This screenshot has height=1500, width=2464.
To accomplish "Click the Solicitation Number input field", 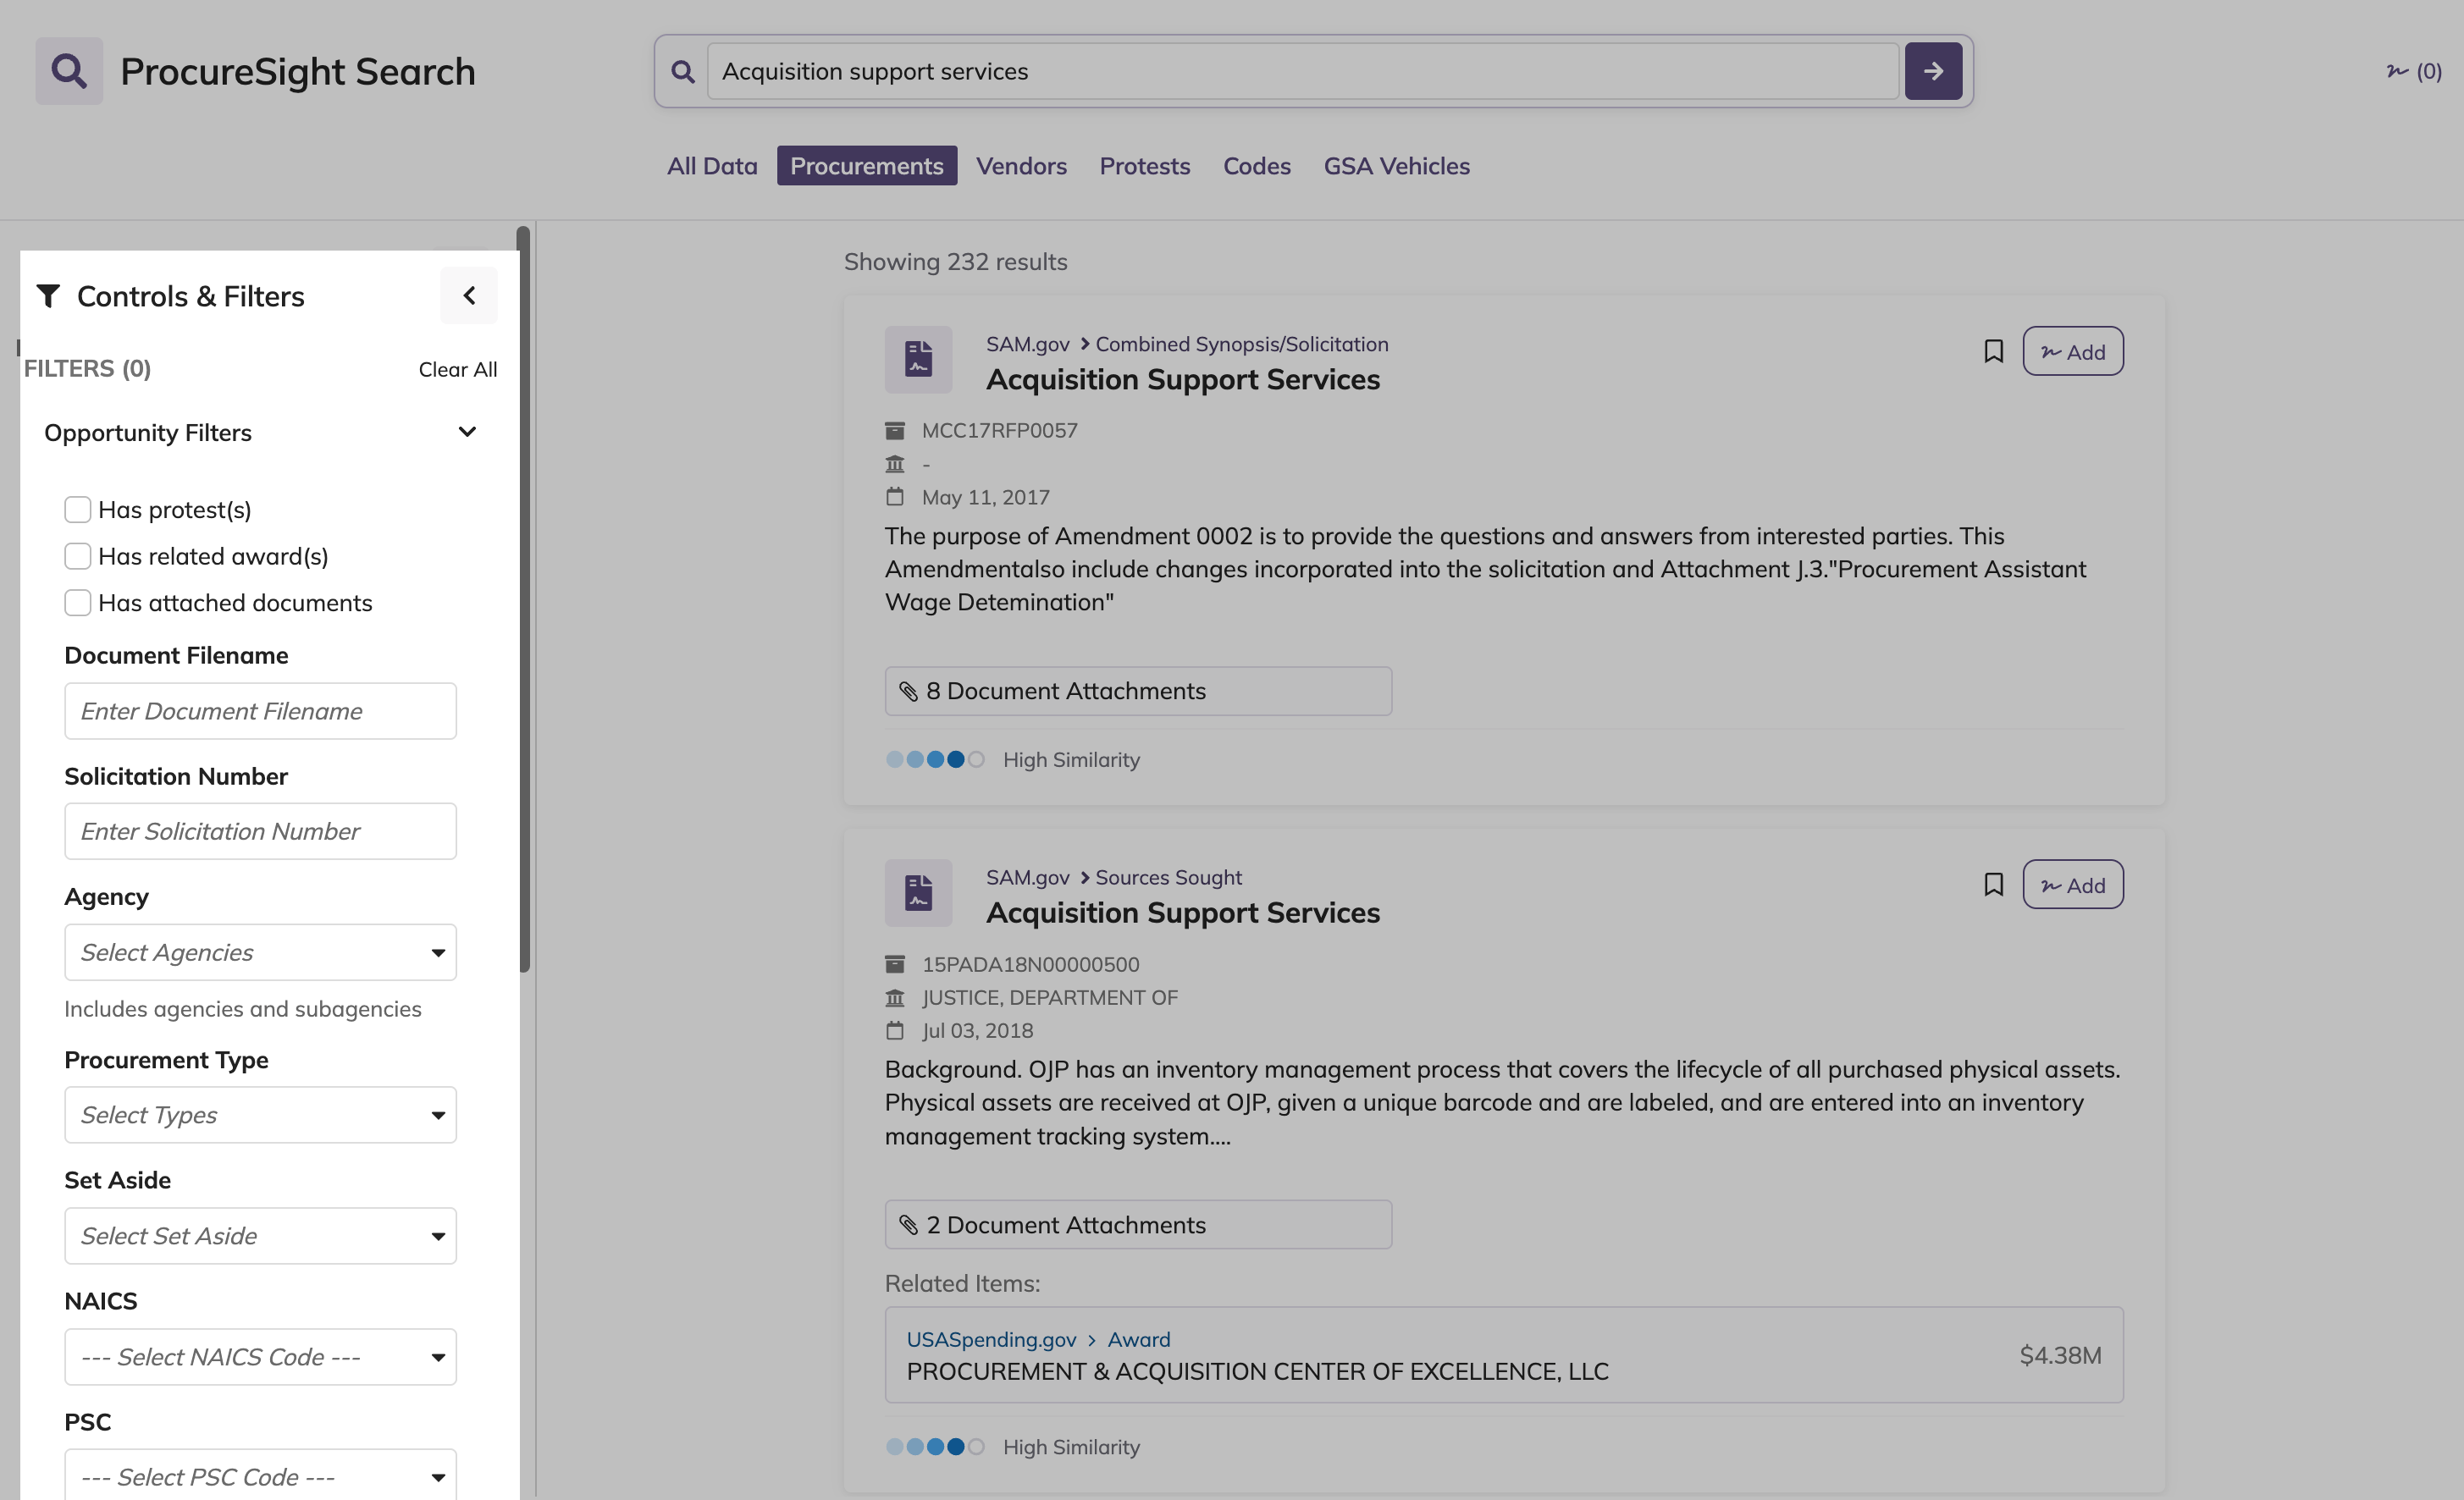I will click(x=261, y=831).
